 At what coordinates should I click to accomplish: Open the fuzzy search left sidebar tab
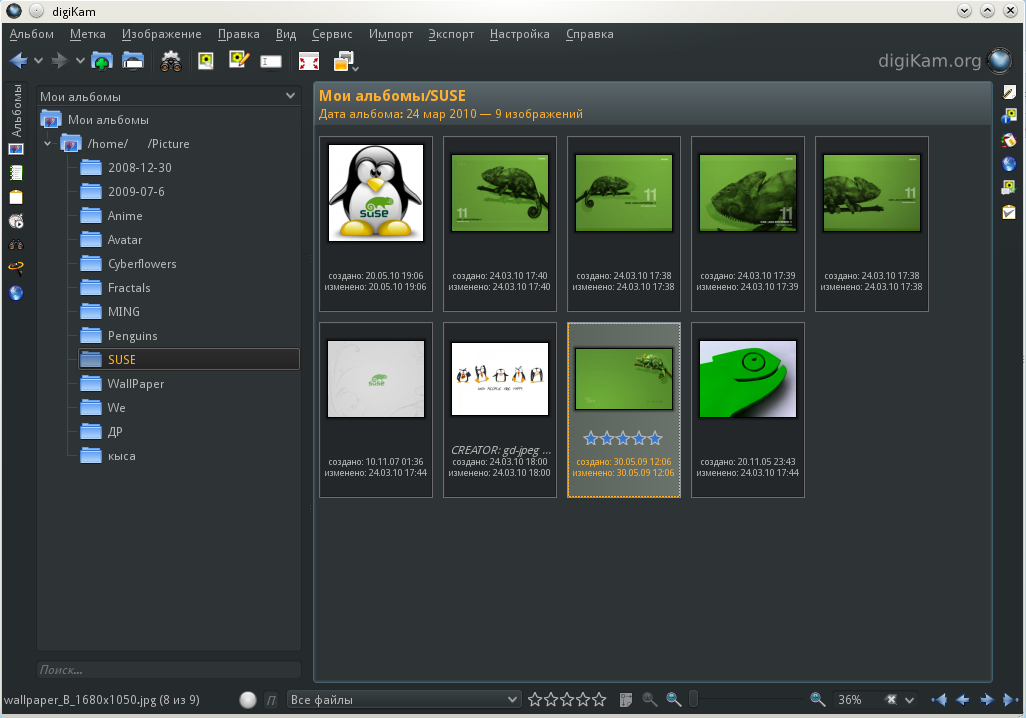tap(16, 268)
